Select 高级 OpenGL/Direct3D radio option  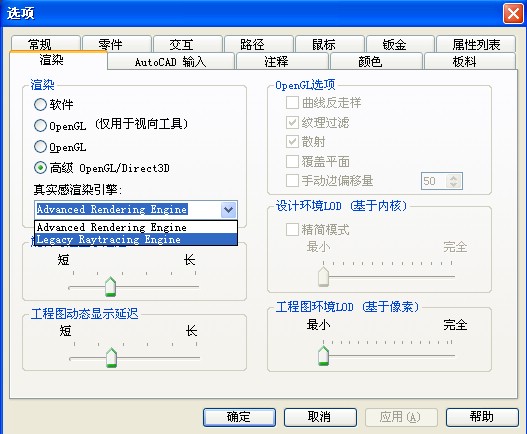coord(40,167)
